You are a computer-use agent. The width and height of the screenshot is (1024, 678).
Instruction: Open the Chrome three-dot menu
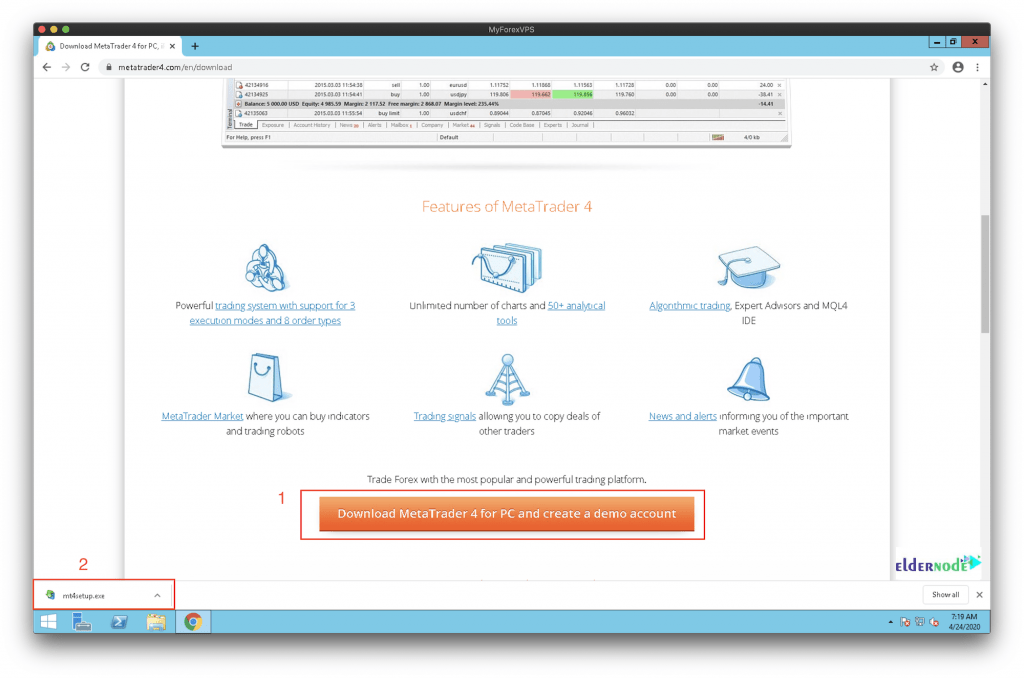(x=977, y=67)
